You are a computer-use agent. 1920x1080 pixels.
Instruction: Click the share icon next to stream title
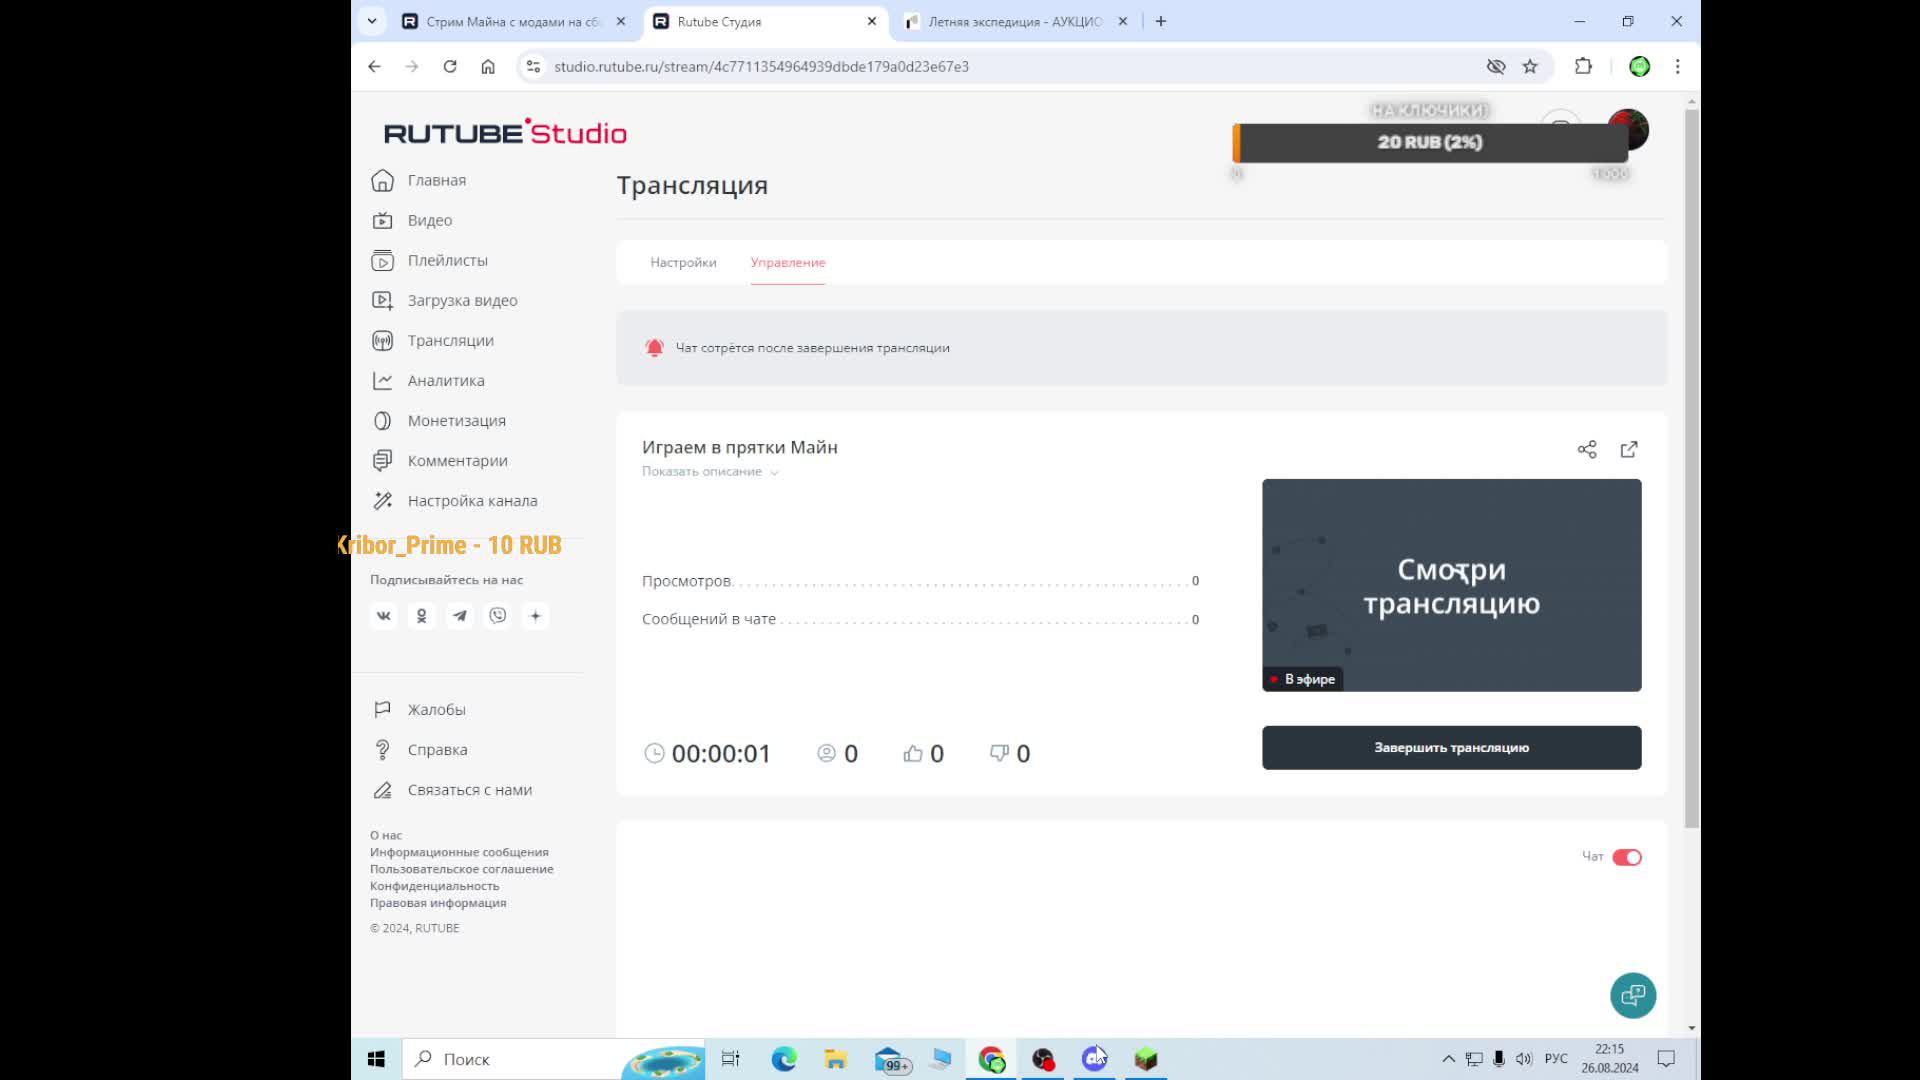coord(1587,449)
